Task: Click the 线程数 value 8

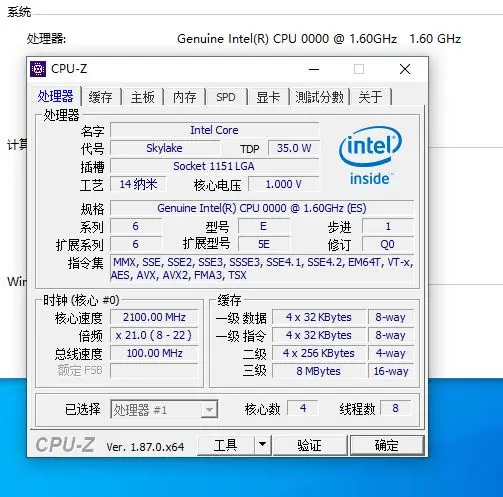Action: [396, 408]
